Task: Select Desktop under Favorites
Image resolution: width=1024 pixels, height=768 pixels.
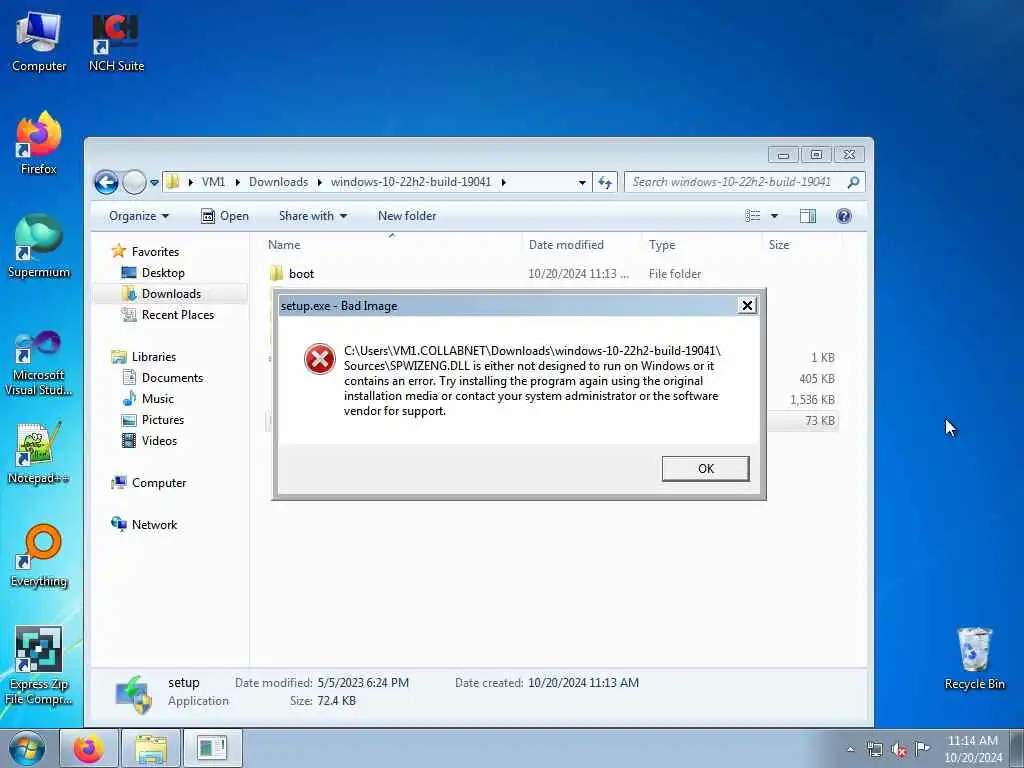Action: pyautogui.click(x=163, y=272)
